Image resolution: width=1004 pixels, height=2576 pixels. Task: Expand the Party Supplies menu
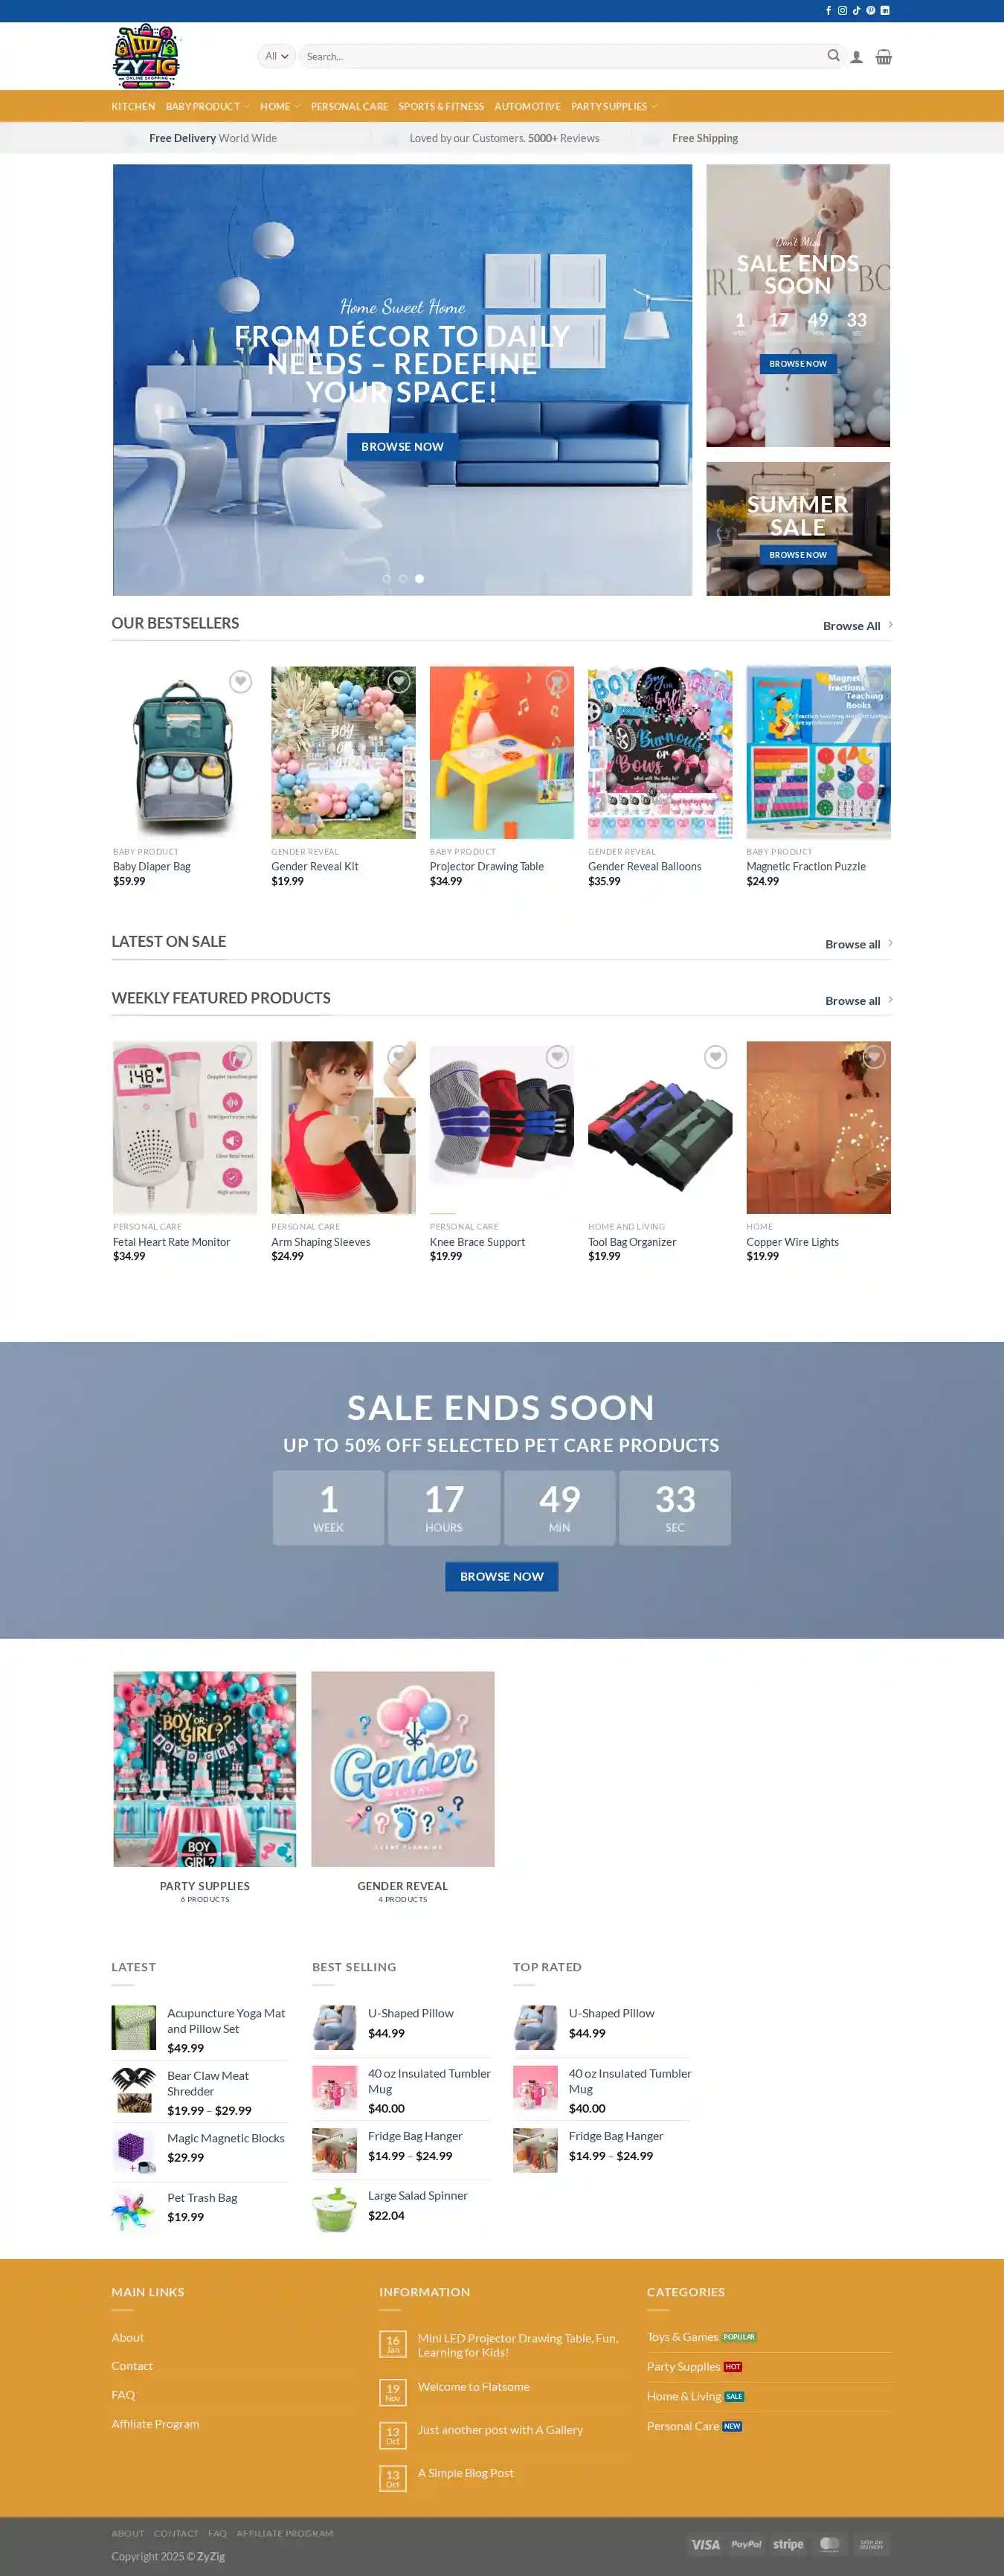[x=614, y=106]
